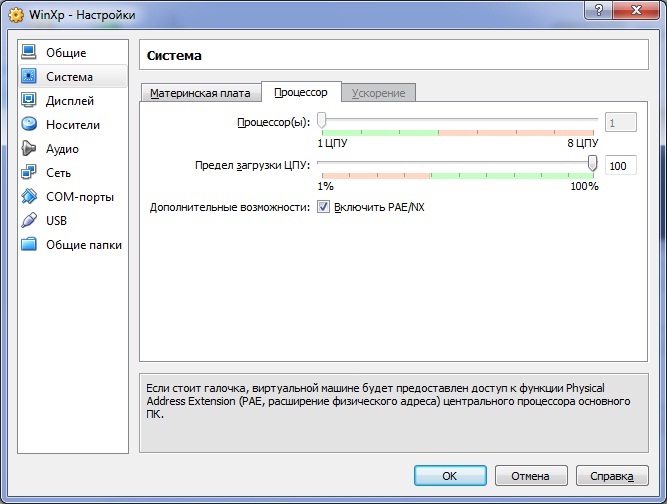Click the 1 ЦПУ minimum label

tap(332, 143)
